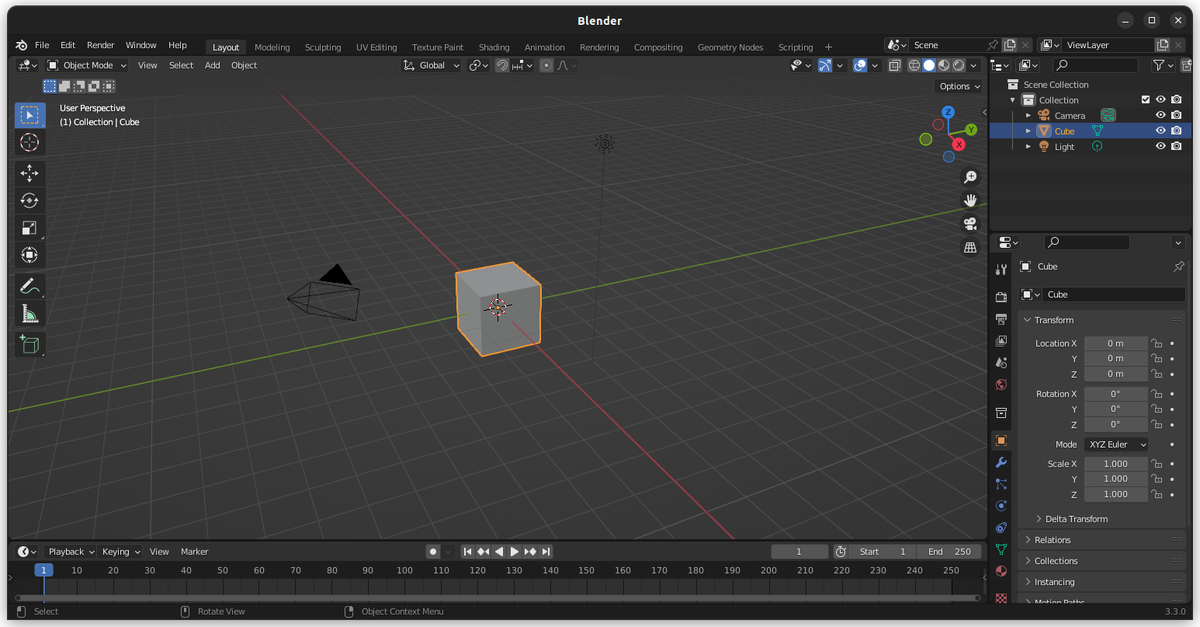Click the pan view hand icon
The height and width of the screenshot is (627, 1200).
[970, 200]
